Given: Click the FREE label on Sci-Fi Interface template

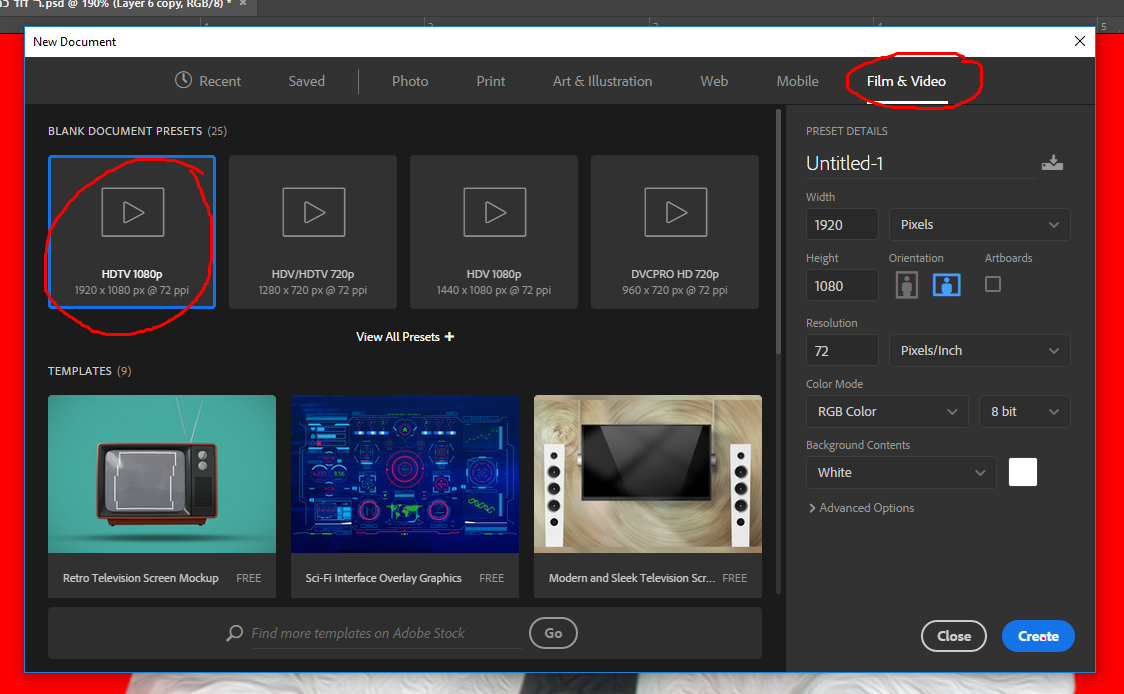Looking at the screenshot, I should point(492,578).
